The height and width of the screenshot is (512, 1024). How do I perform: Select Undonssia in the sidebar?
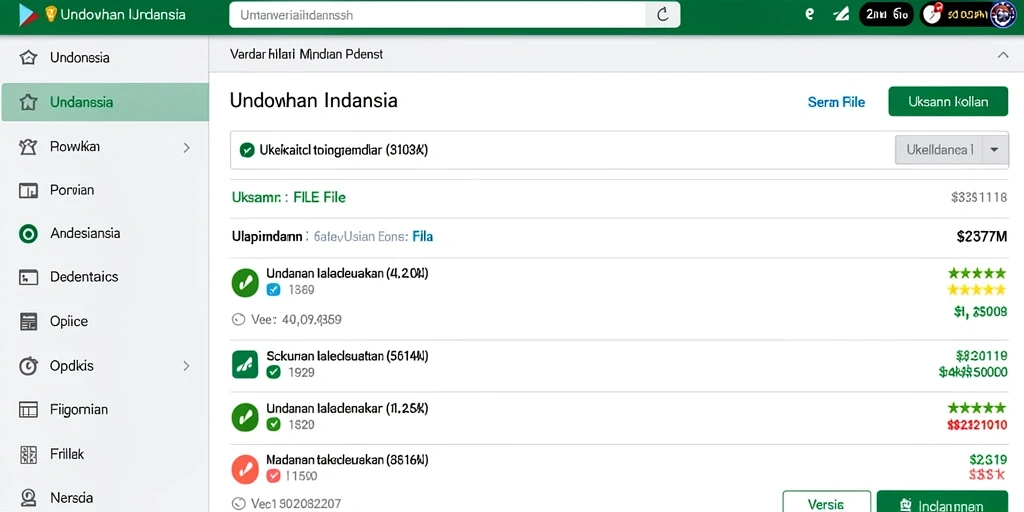coord(104,58)
